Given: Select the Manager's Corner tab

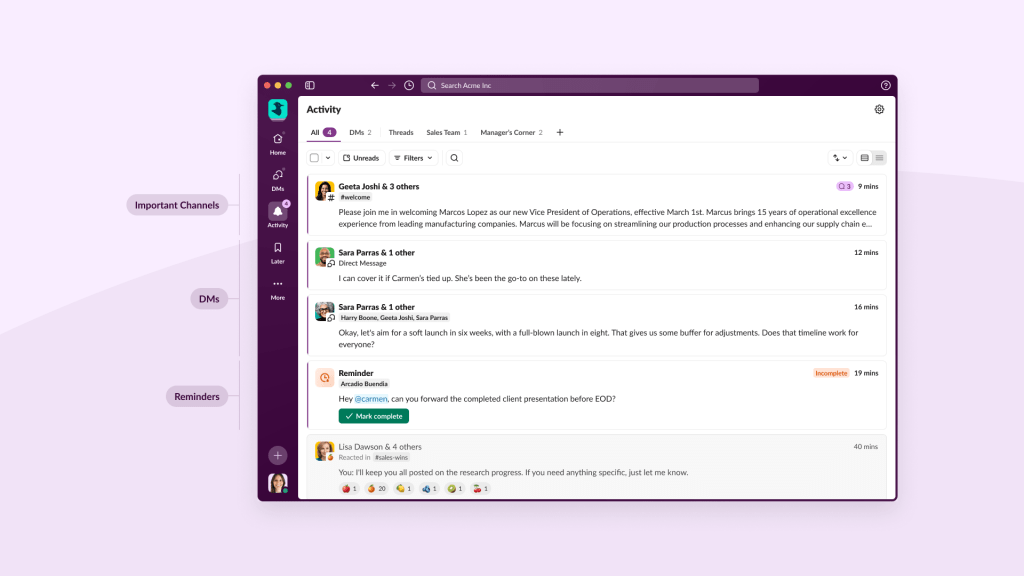Looking at the screenshot, I should pyautogui.click(x=510, y=132).
